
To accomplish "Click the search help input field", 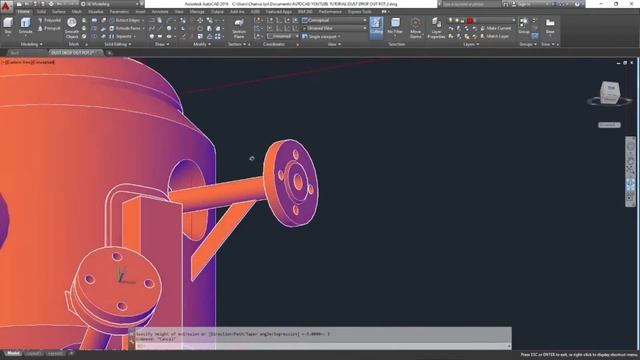I will point(471,4).
